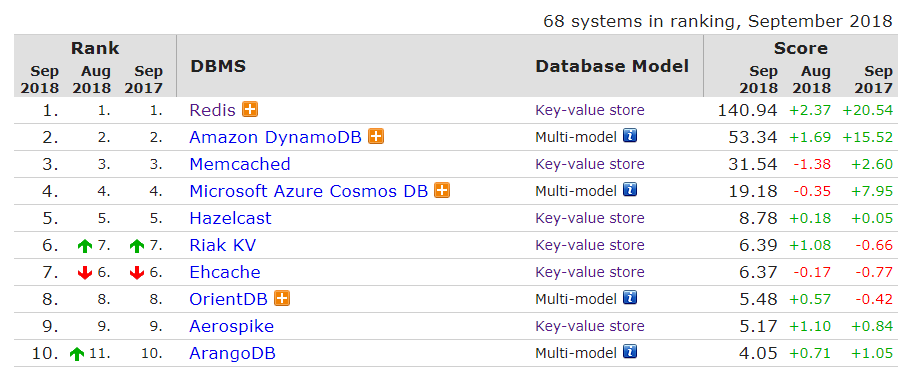Image resolution: width=909 pixels, height=367 pixels.
Task: Open the Riak KV link
Action: point(223,245)
